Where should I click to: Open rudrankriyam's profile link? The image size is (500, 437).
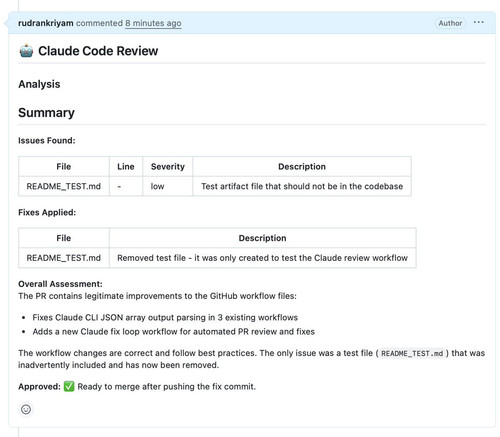click(46, 23)
